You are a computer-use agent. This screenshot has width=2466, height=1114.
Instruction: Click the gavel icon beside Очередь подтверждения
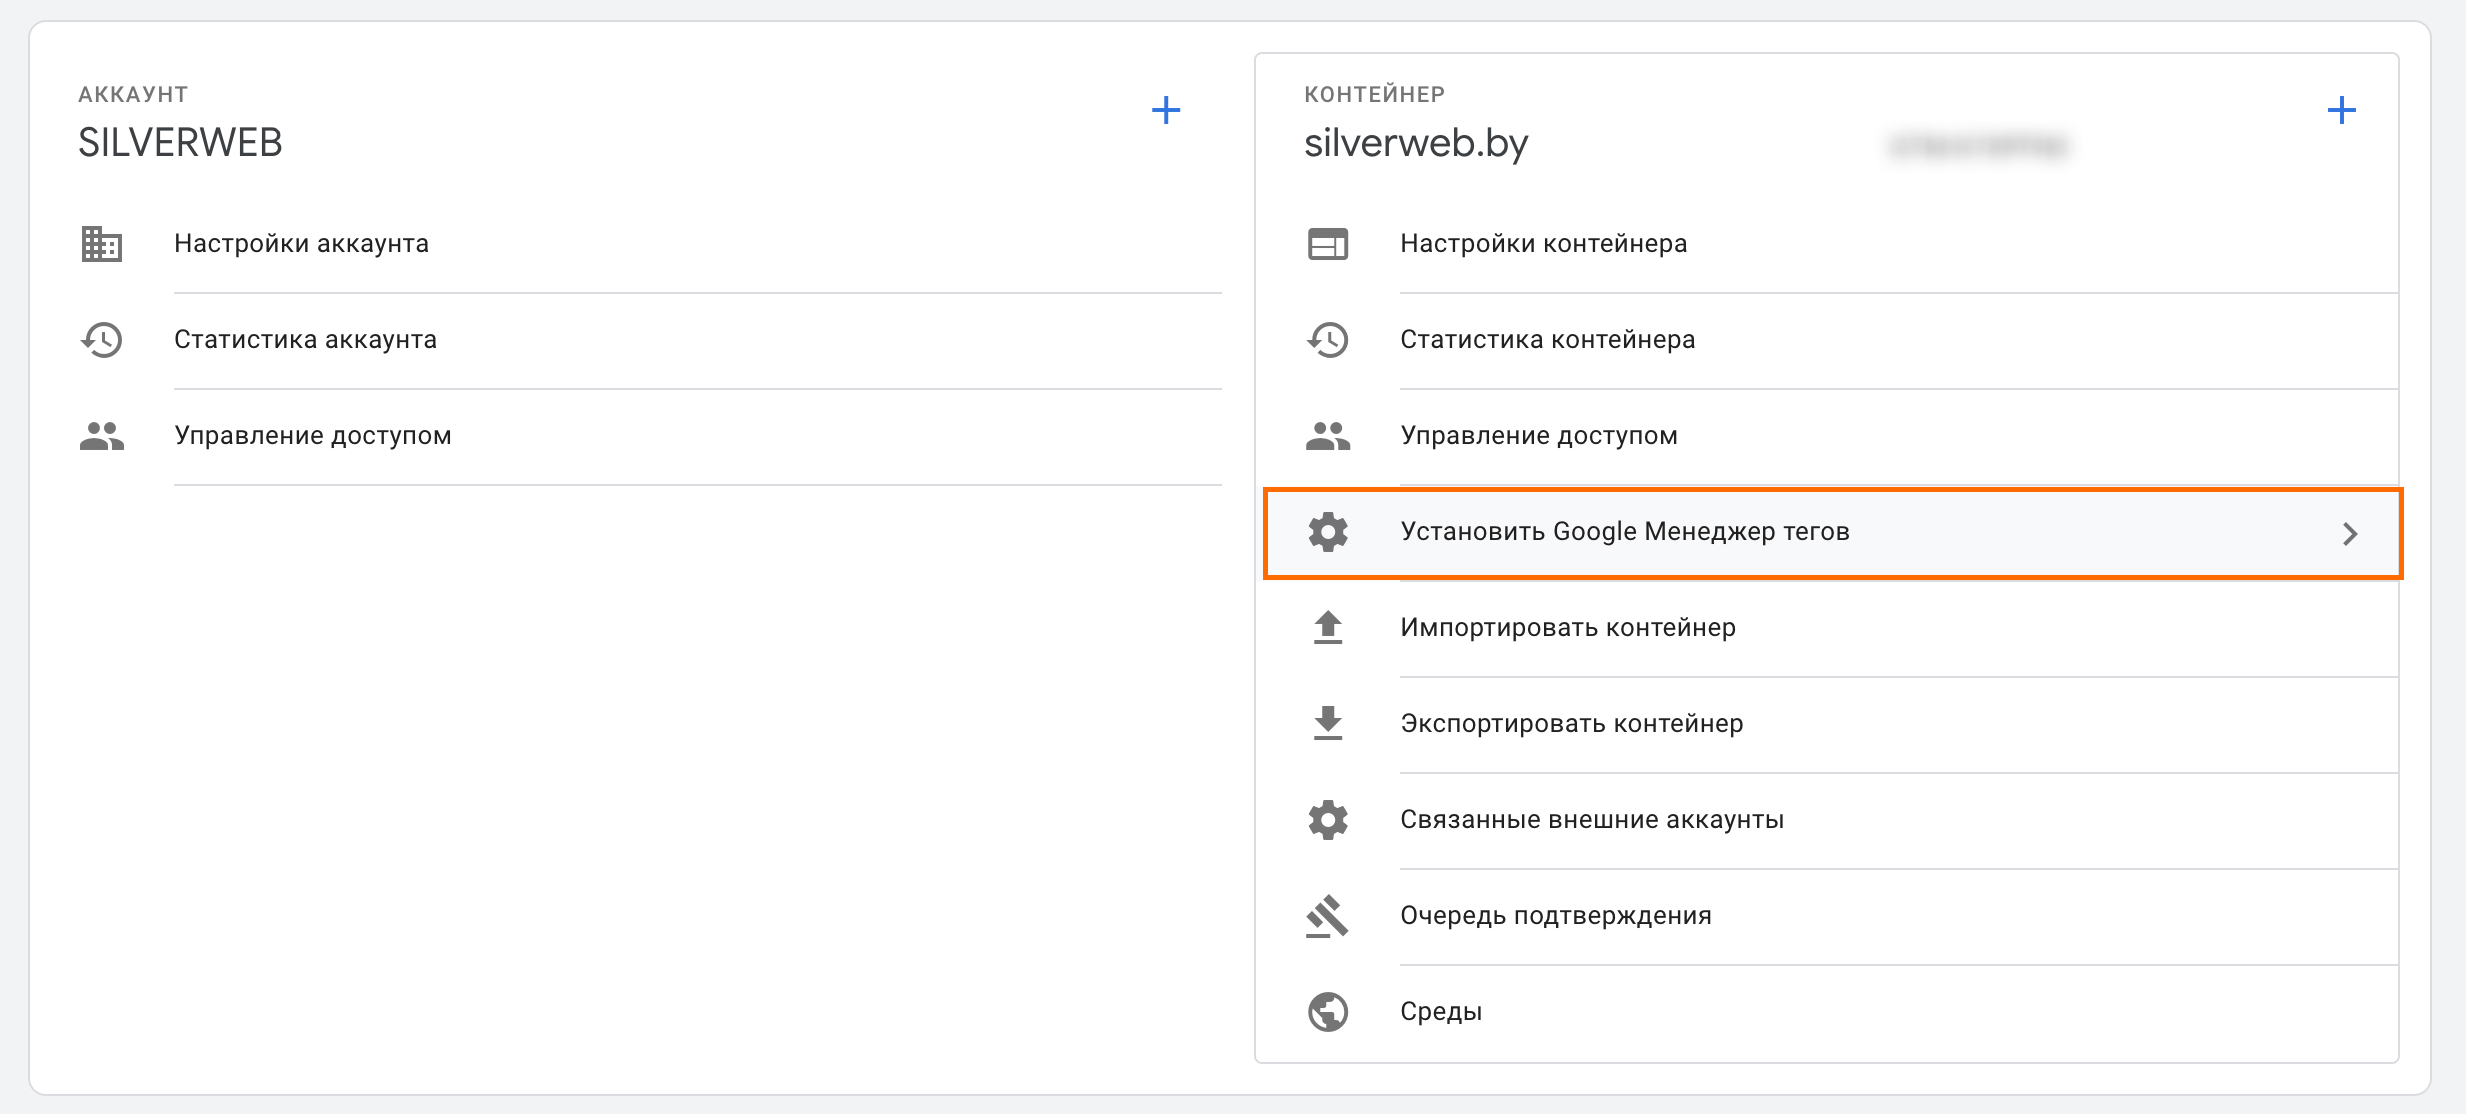[x=1327, y=916]
